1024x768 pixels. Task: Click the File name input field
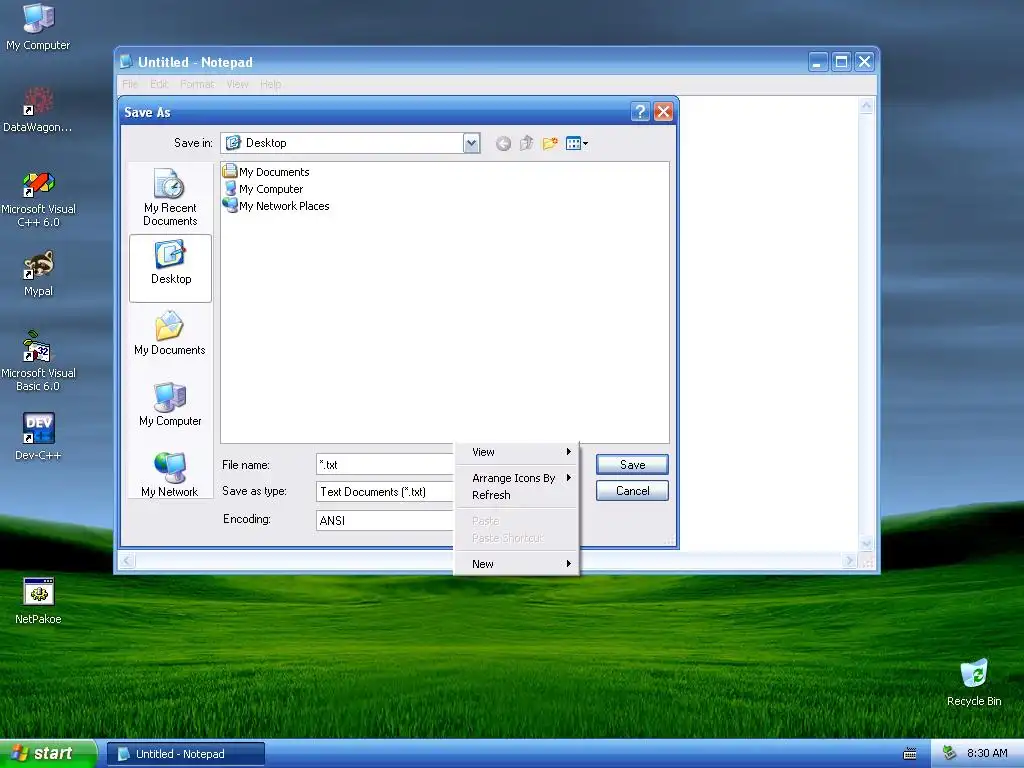pos(385,464)
